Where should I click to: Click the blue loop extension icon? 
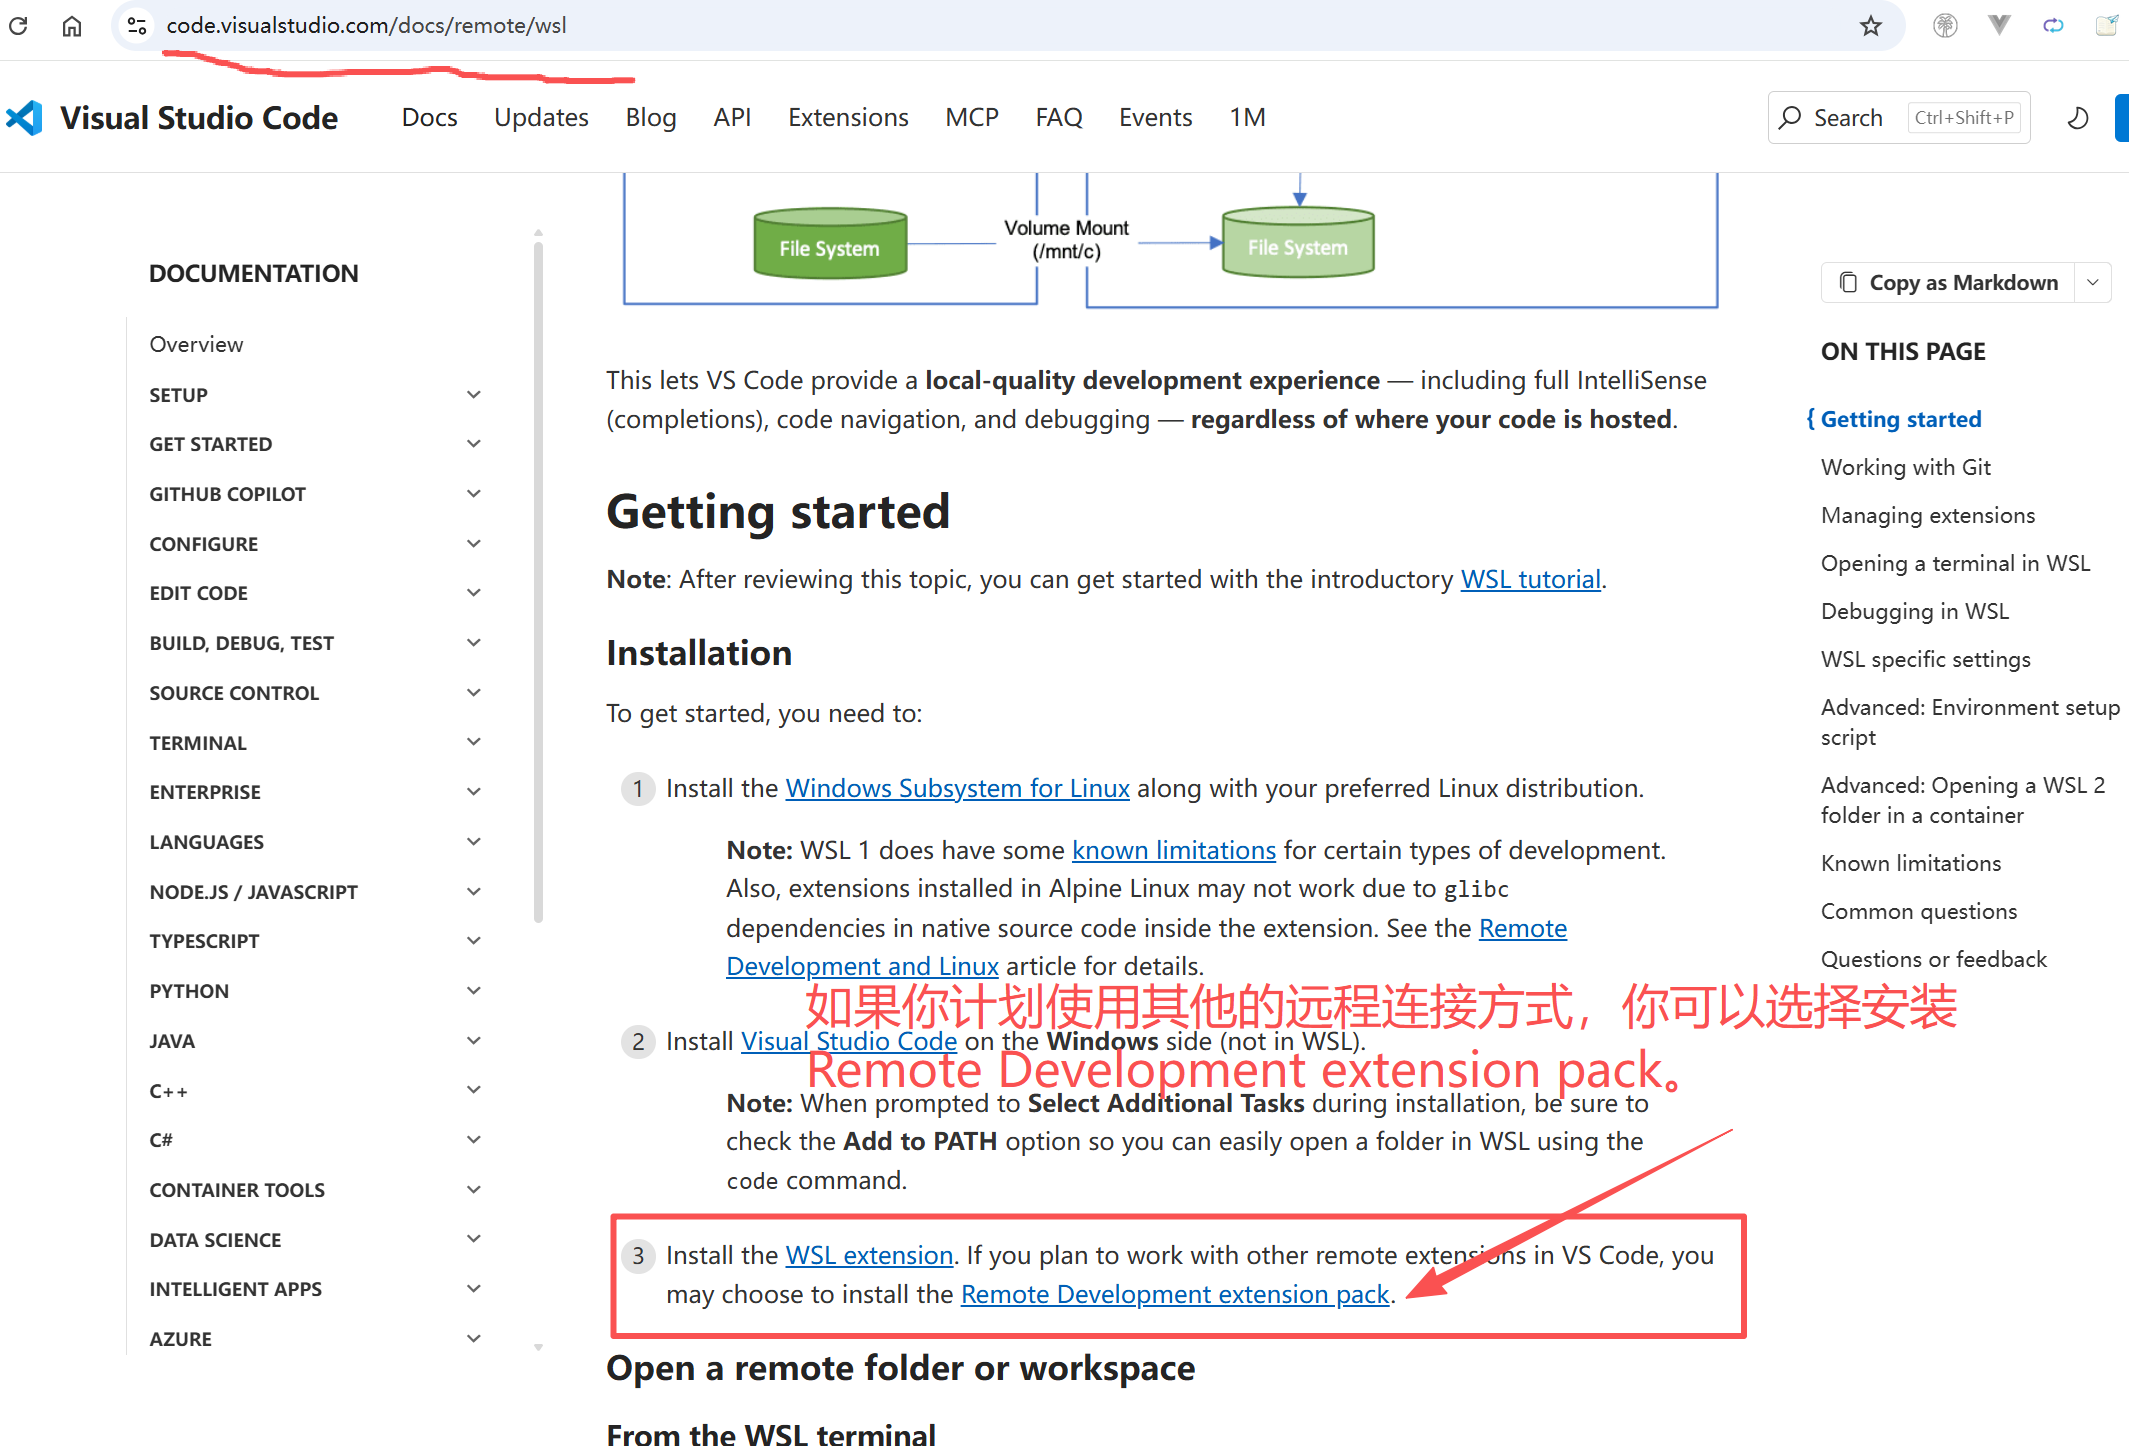2053,26
